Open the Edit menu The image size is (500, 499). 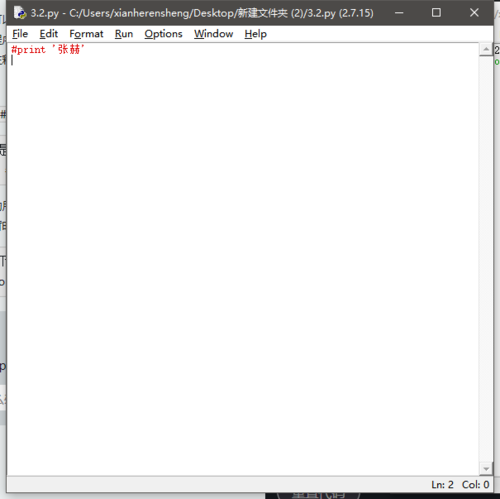coord(49,34)
